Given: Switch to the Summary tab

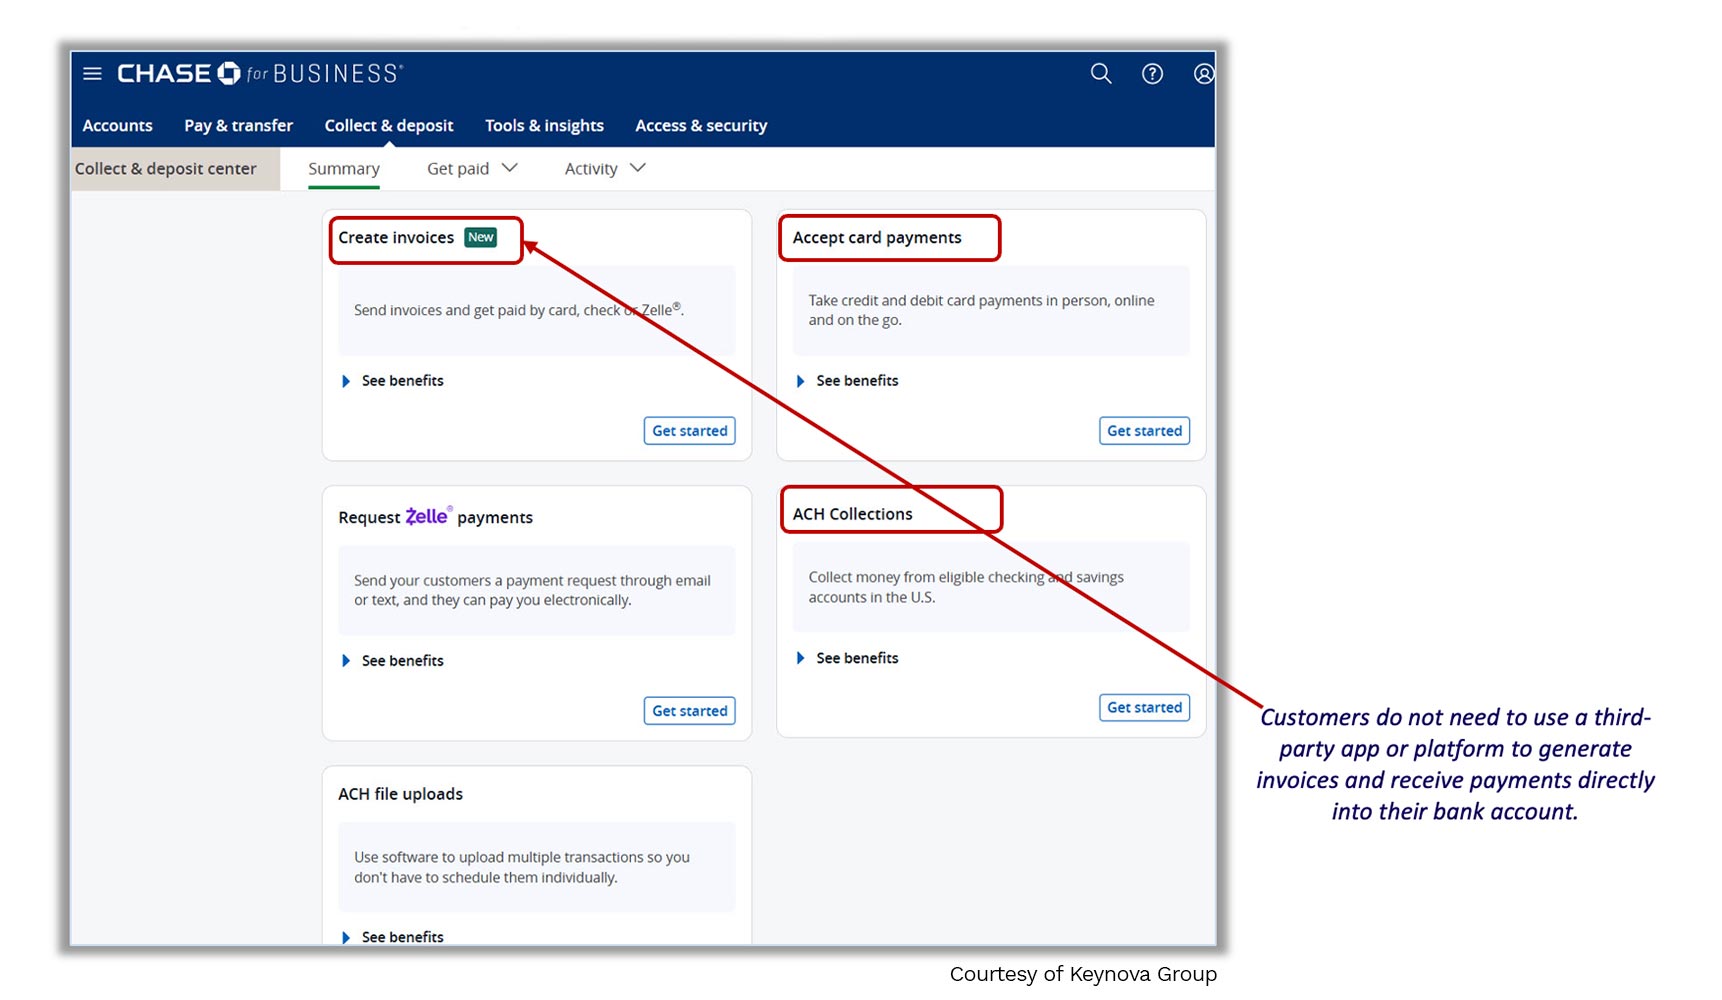Looking at the screenshot, I should [x=344, y=169].
